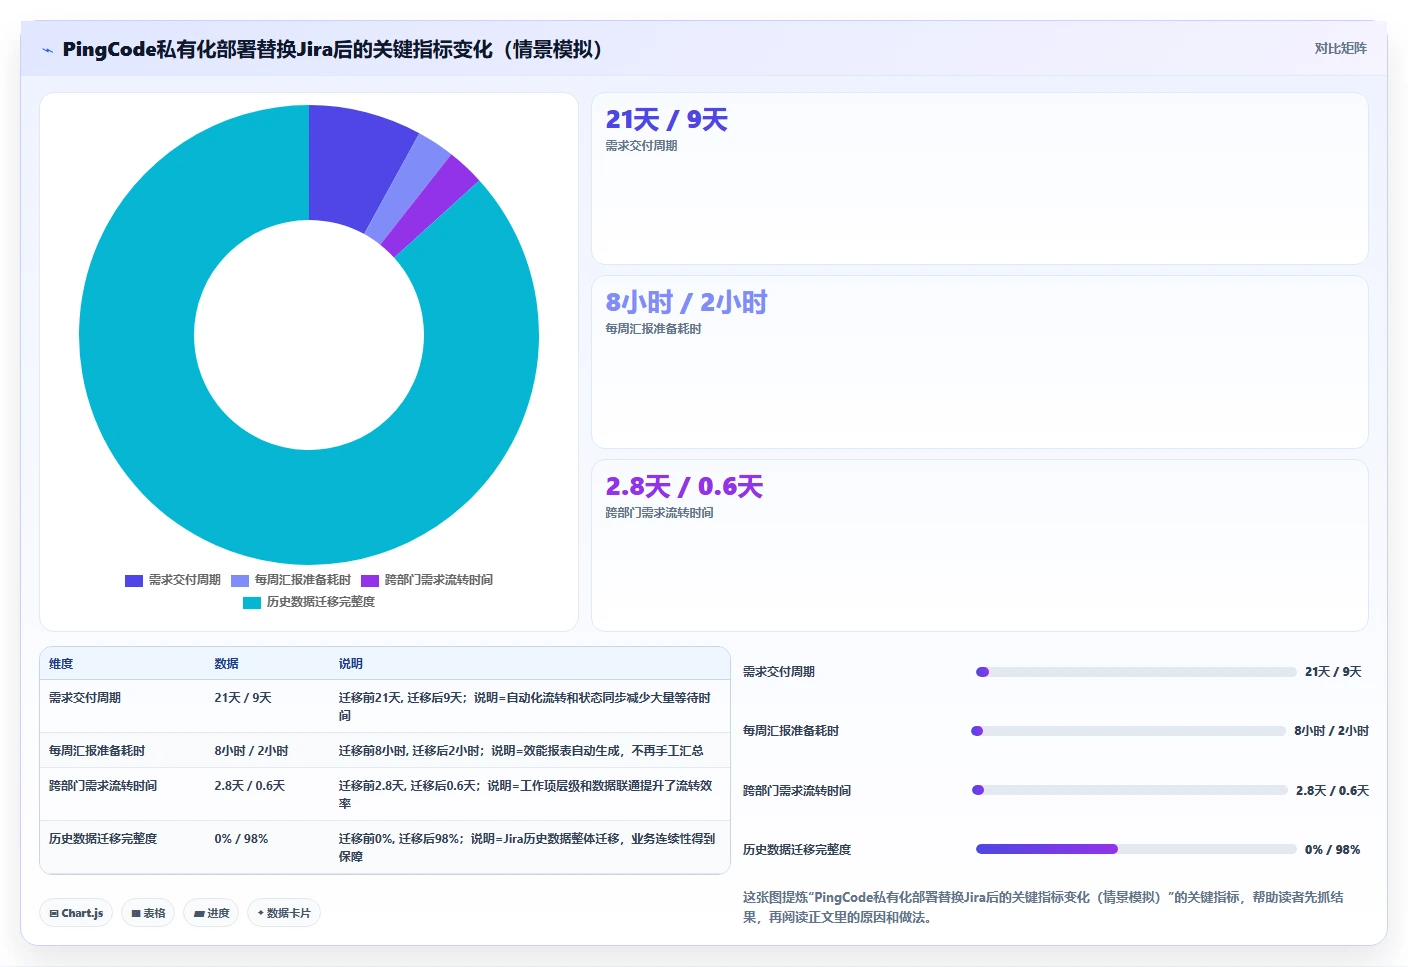Click the table value 0% / 98%
Screen dimensions: 1408x967
point(241,839)
